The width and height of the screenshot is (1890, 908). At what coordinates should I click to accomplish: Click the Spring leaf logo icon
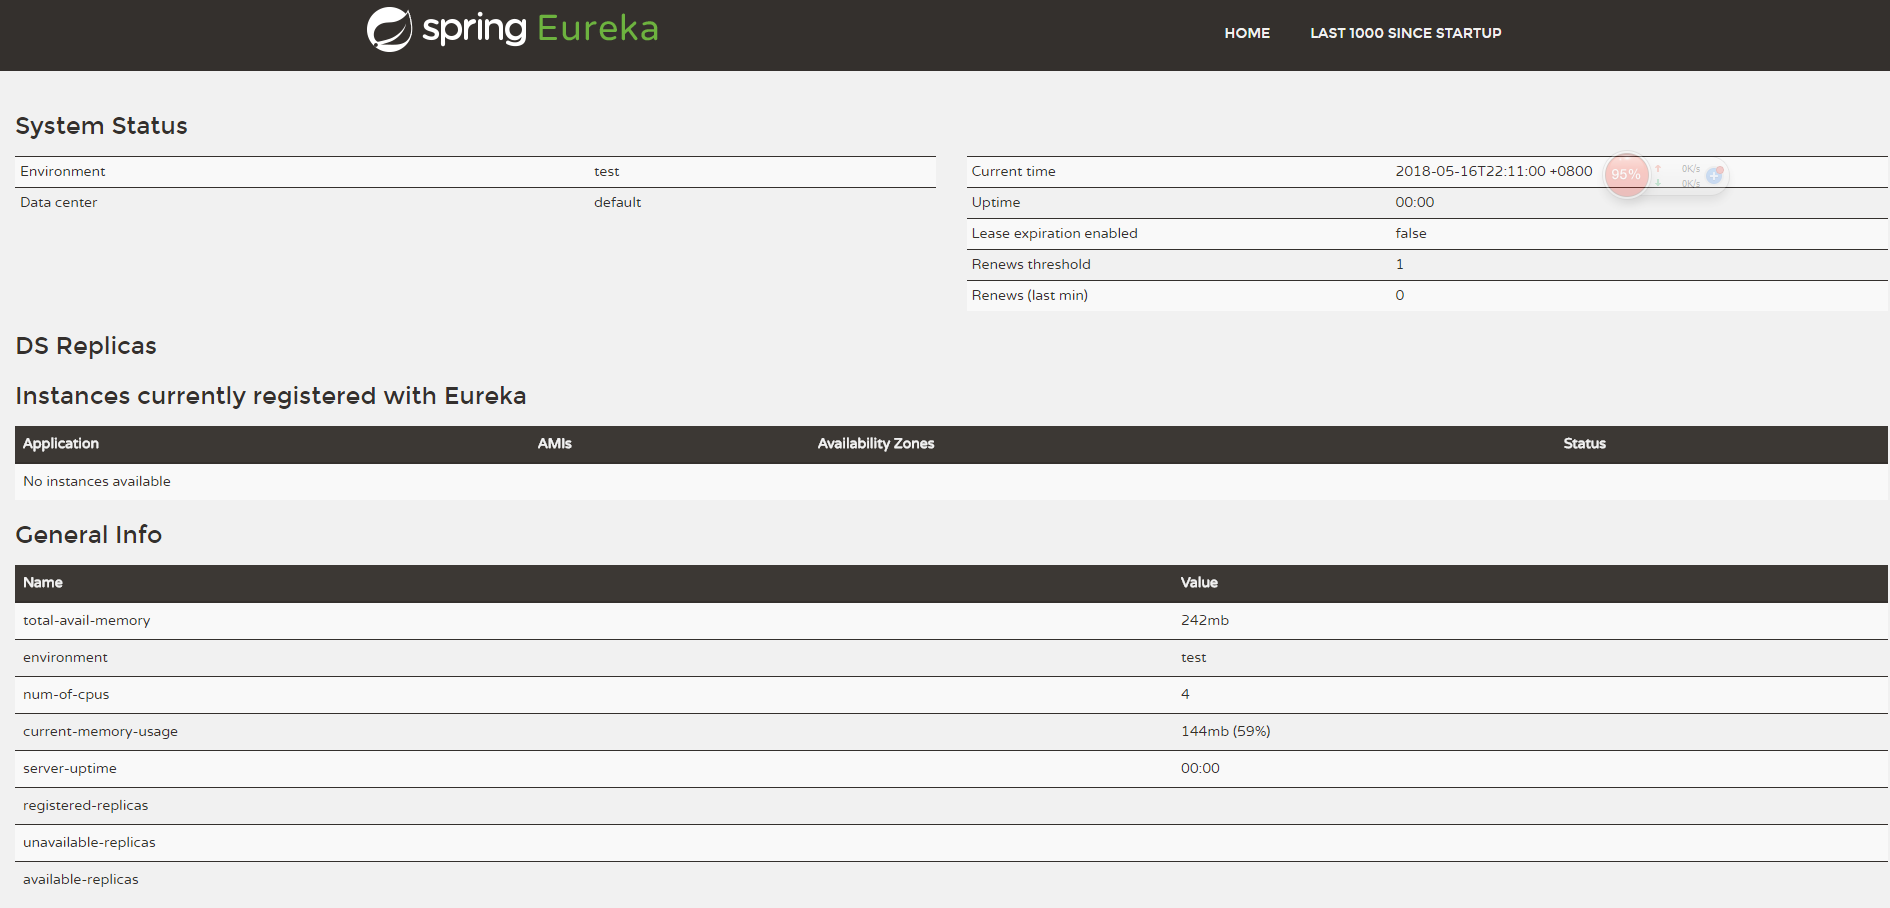tap(389, 29)
